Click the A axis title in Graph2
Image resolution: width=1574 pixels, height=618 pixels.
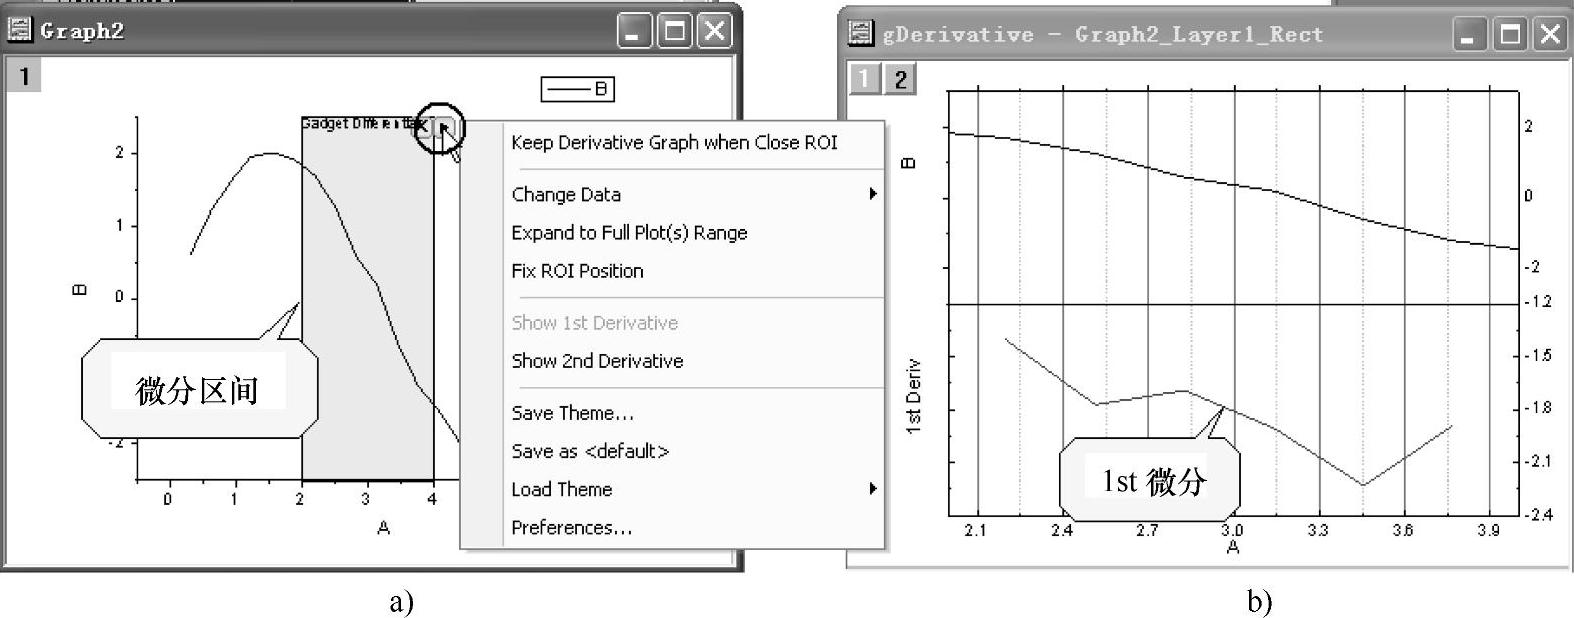(383, 527)
